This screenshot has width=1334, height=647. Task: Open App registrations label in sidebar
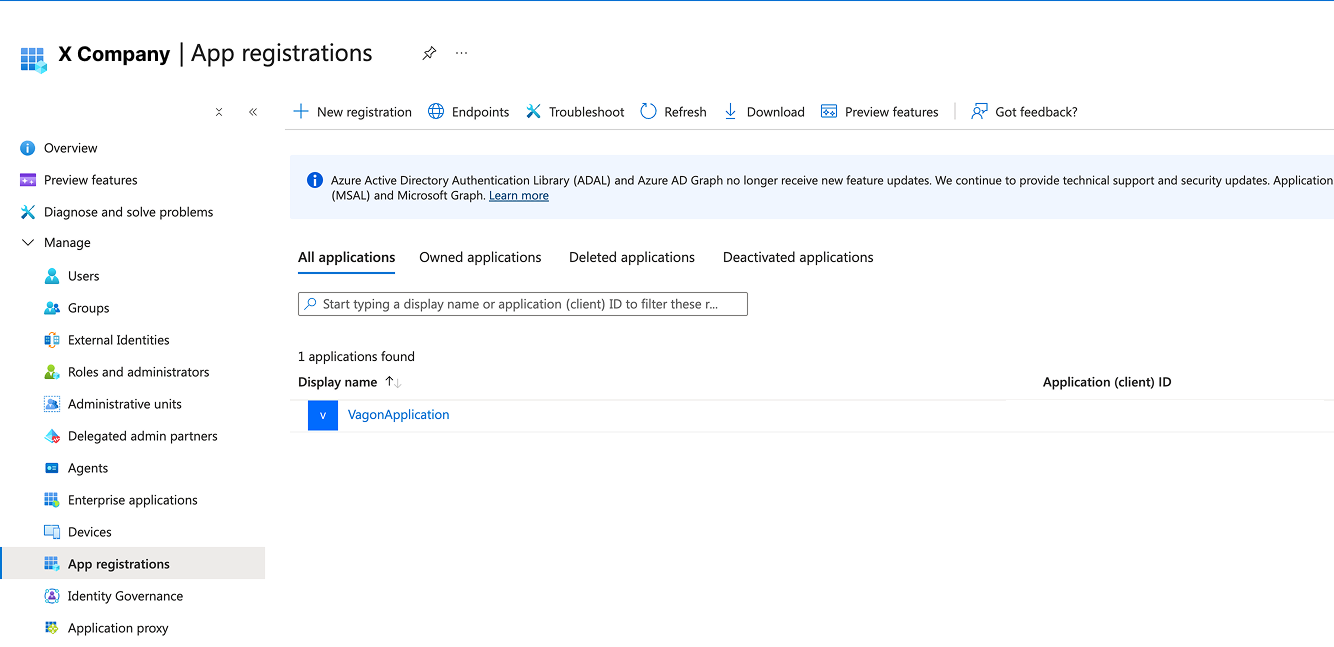coord(119,564)
